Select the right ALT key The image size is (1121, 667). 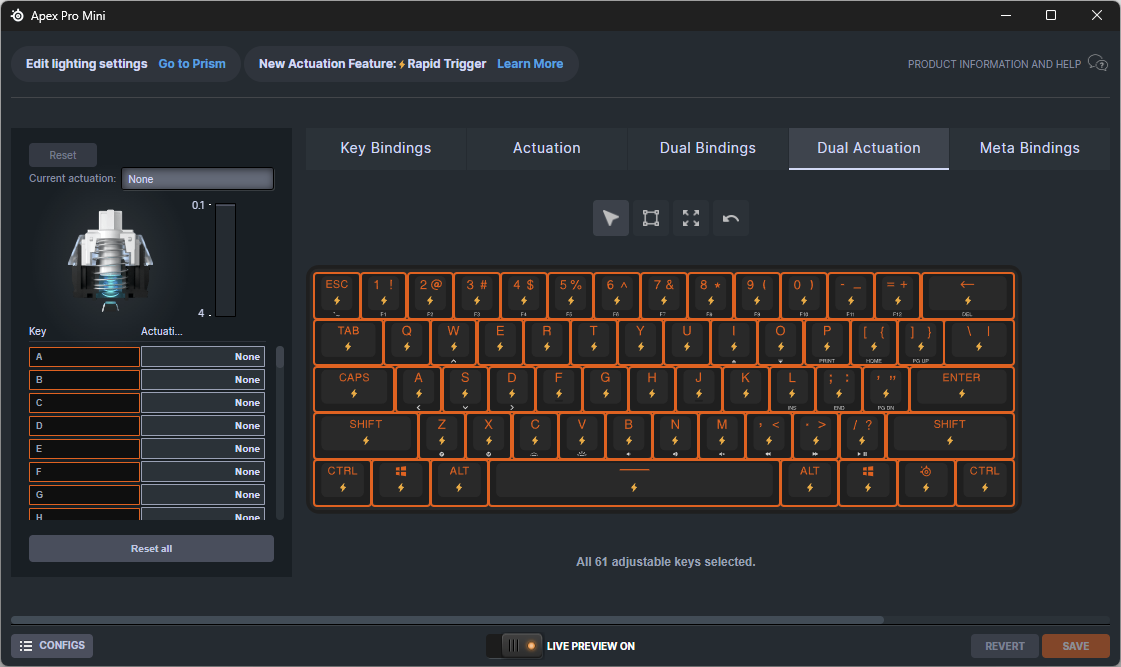click(x=809, y=483)
